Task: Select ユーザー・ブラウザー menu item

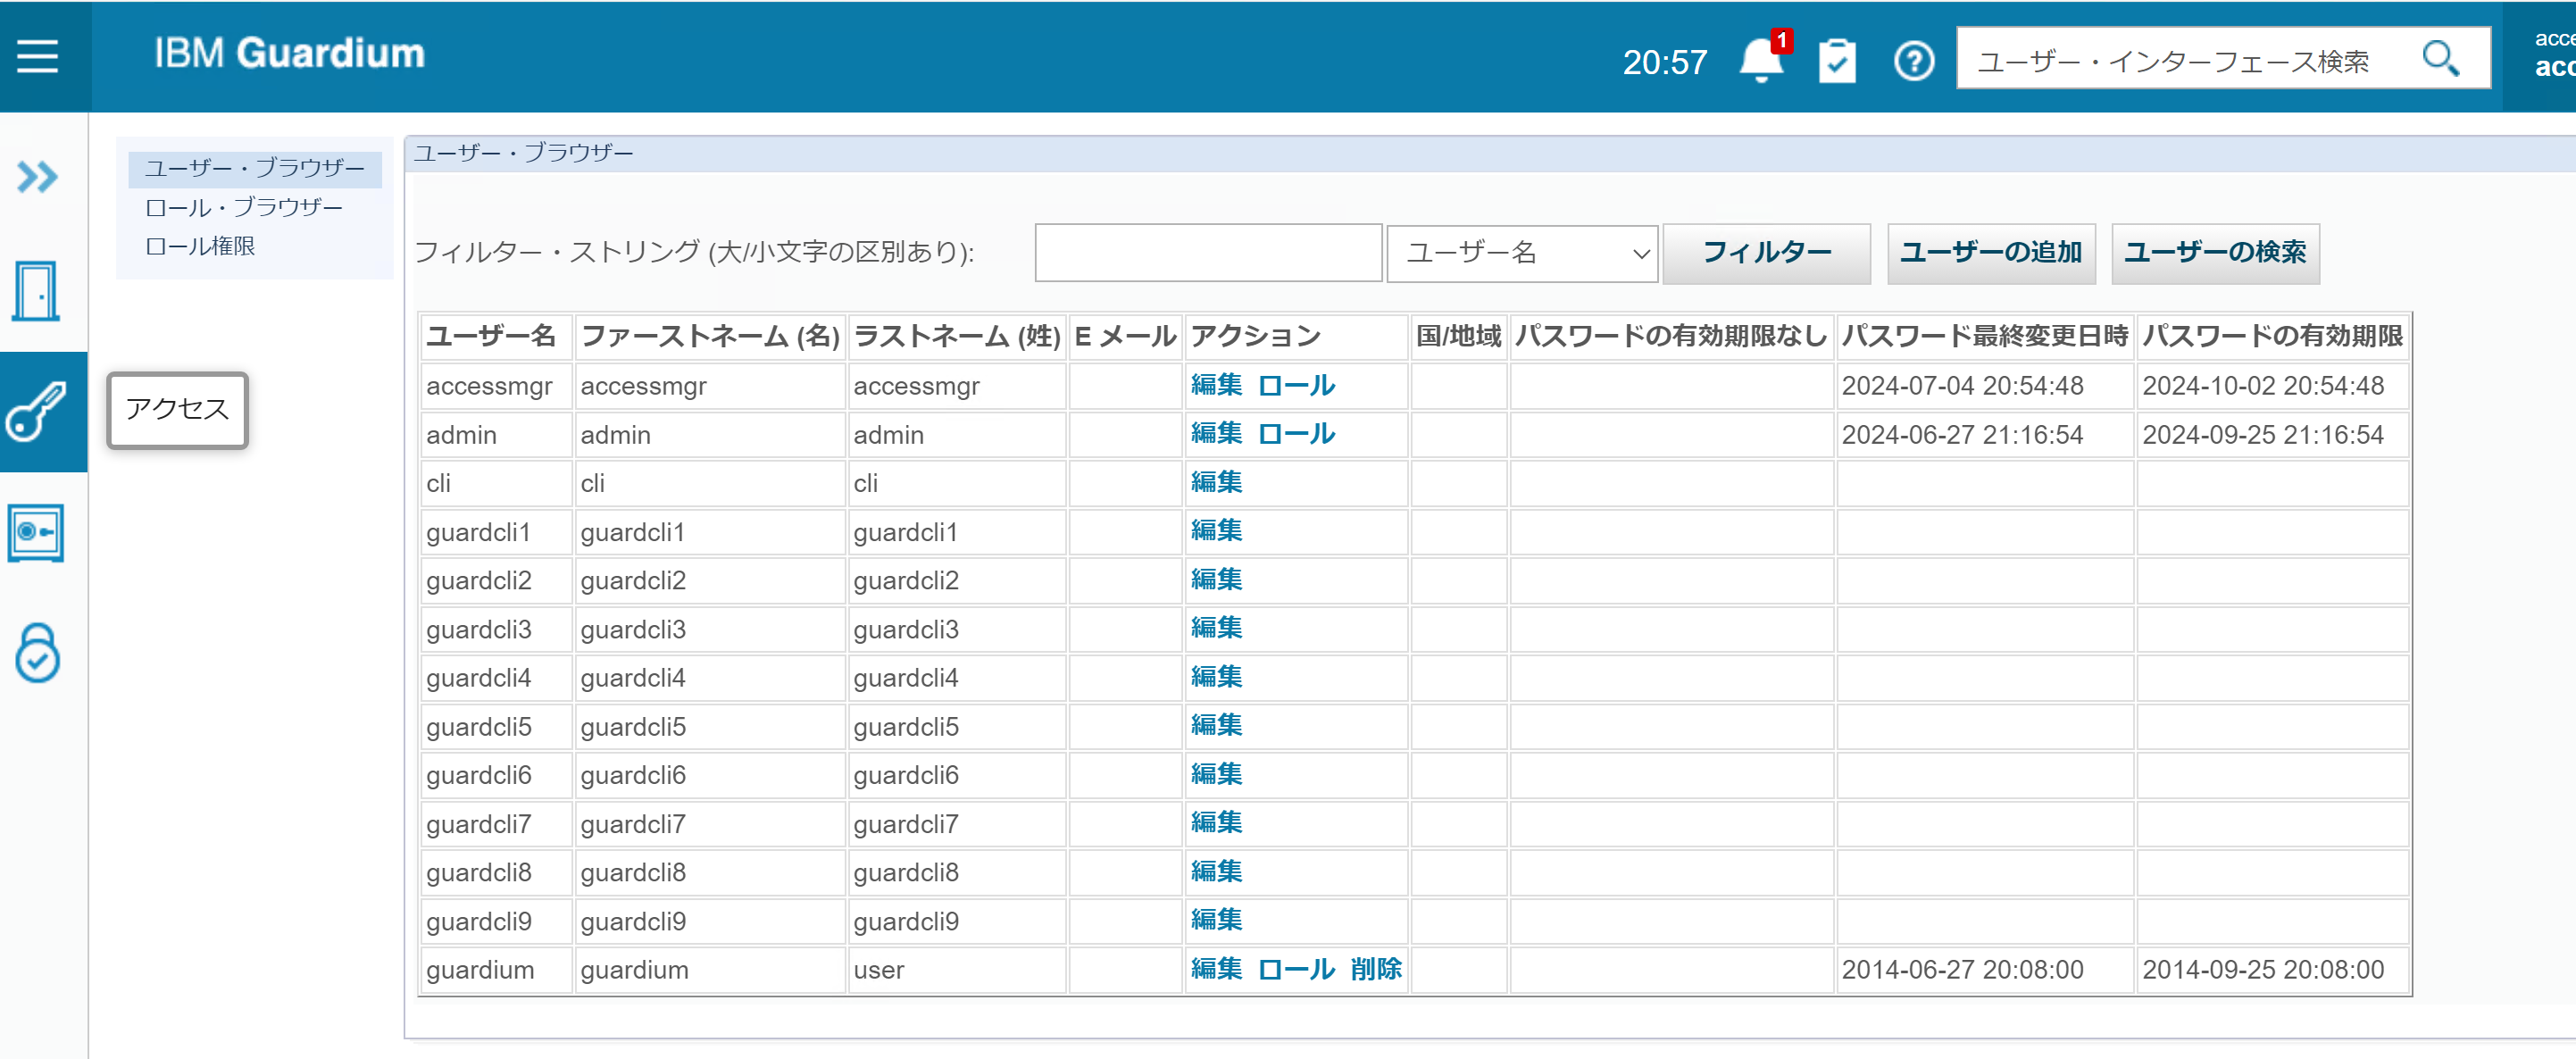Action: (254, 168)
